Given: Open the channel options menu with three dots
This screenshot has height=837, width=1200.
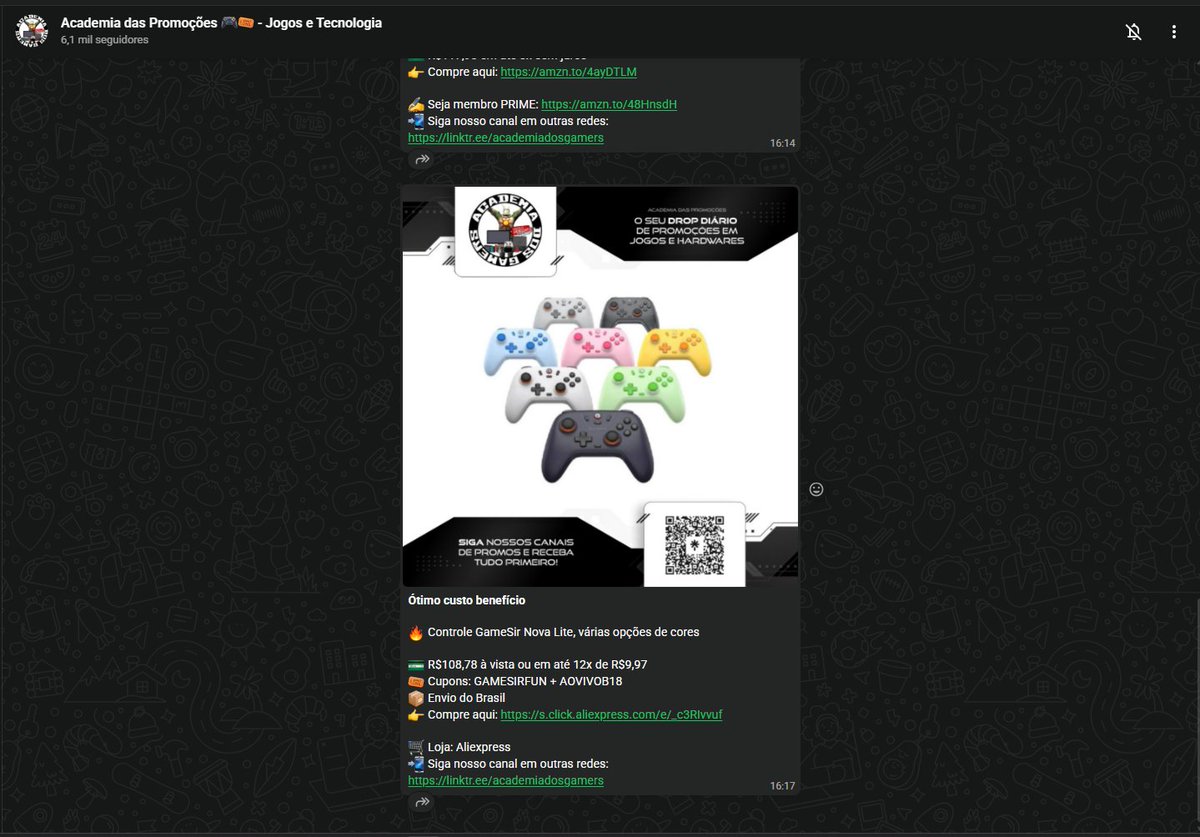Looking at the screenshot, I should (1174, 32).
